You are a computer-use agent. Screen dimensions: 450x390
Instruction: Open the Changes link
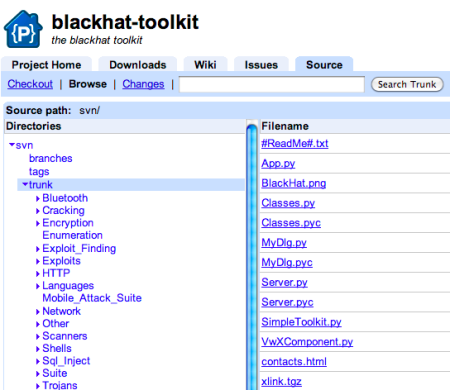pyautogui.click(x=143, y=84)
